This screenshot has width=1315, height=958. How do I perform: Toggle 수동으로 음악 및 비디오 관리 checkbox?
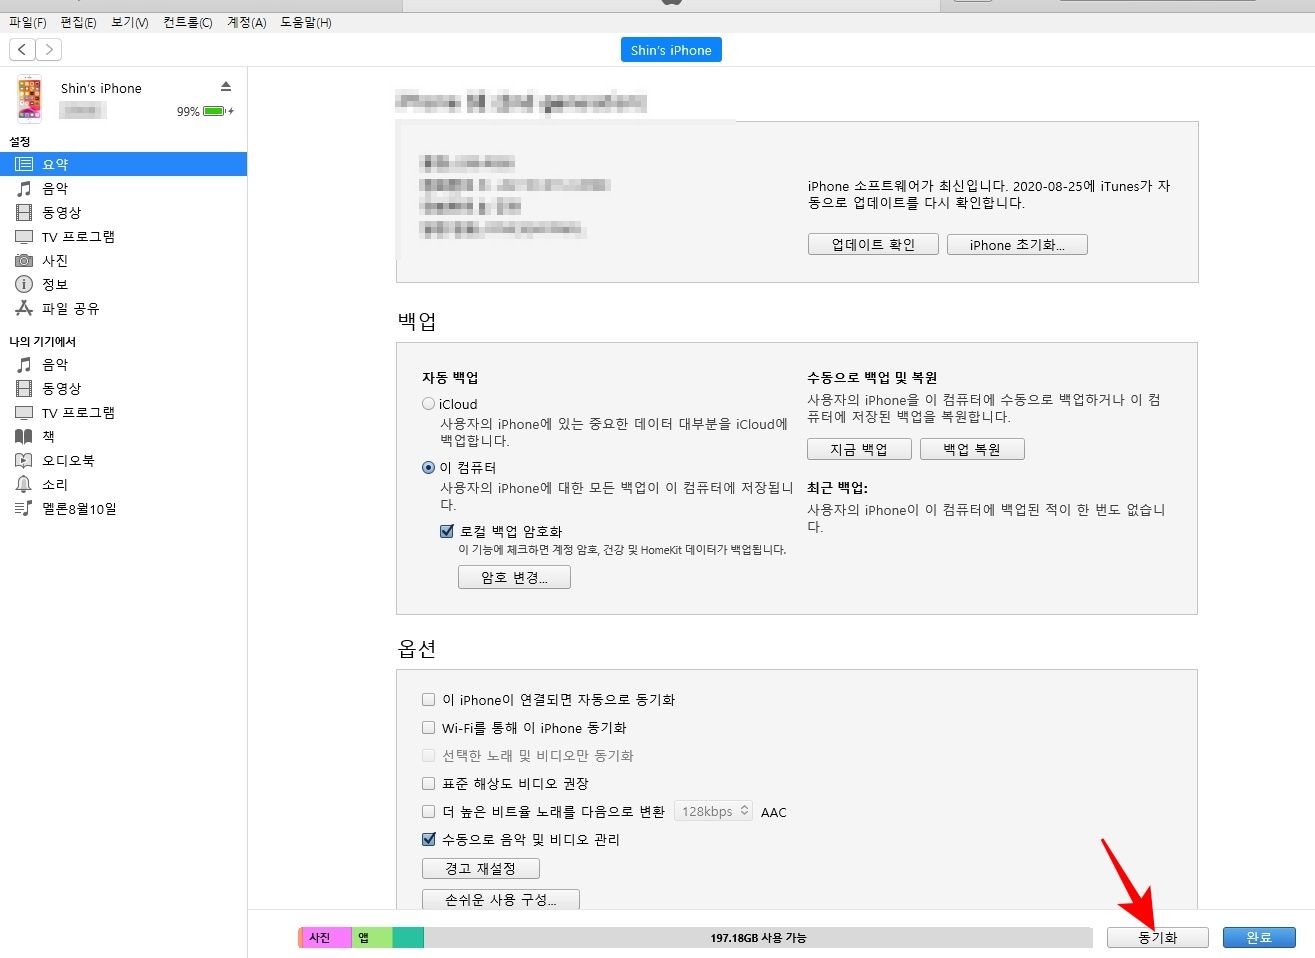(428, 840)
